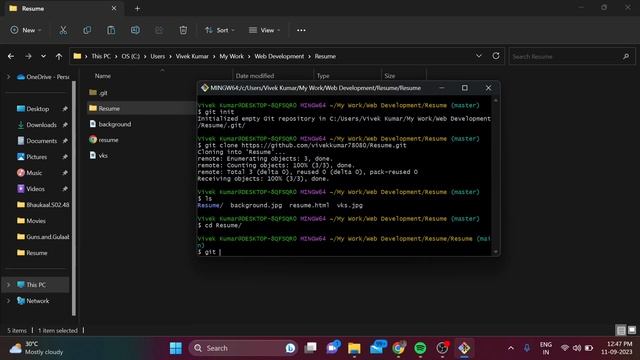Open a new File Explorer tab
640x360 pixels.
pyautogui.click(x=138, y=8)
